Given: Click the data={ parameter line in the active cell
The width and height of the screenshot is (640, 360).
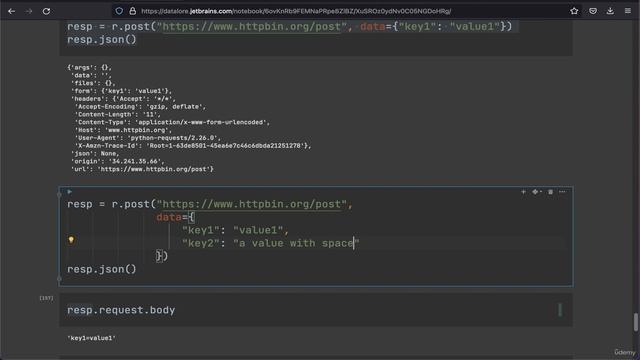Looking at the screenshot, I should tap(176, 217).
